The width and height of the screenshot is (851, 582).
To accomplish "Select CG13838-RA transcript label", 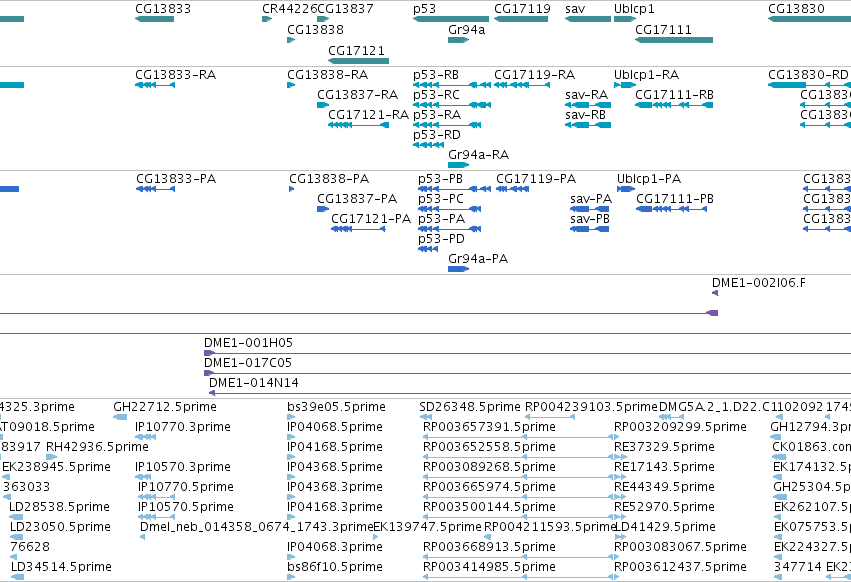I will 328,75.
